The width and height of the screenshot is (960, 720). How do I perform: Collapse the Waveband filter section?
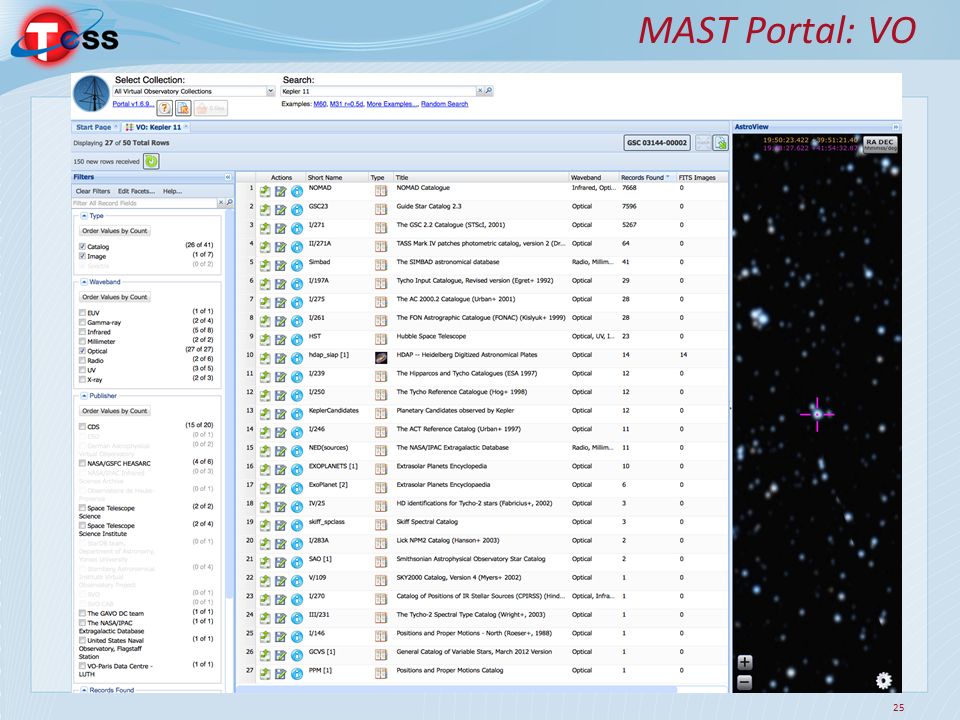click(x=84, y=282)
